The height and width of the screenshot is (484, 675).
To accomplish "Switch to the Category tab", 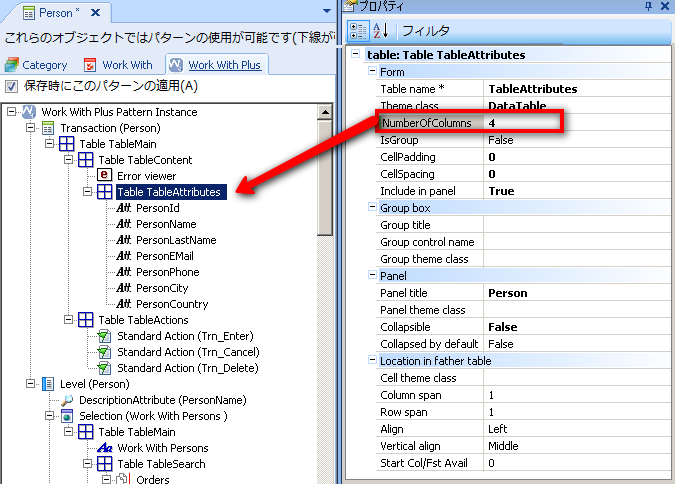I will tap(37, 65).
